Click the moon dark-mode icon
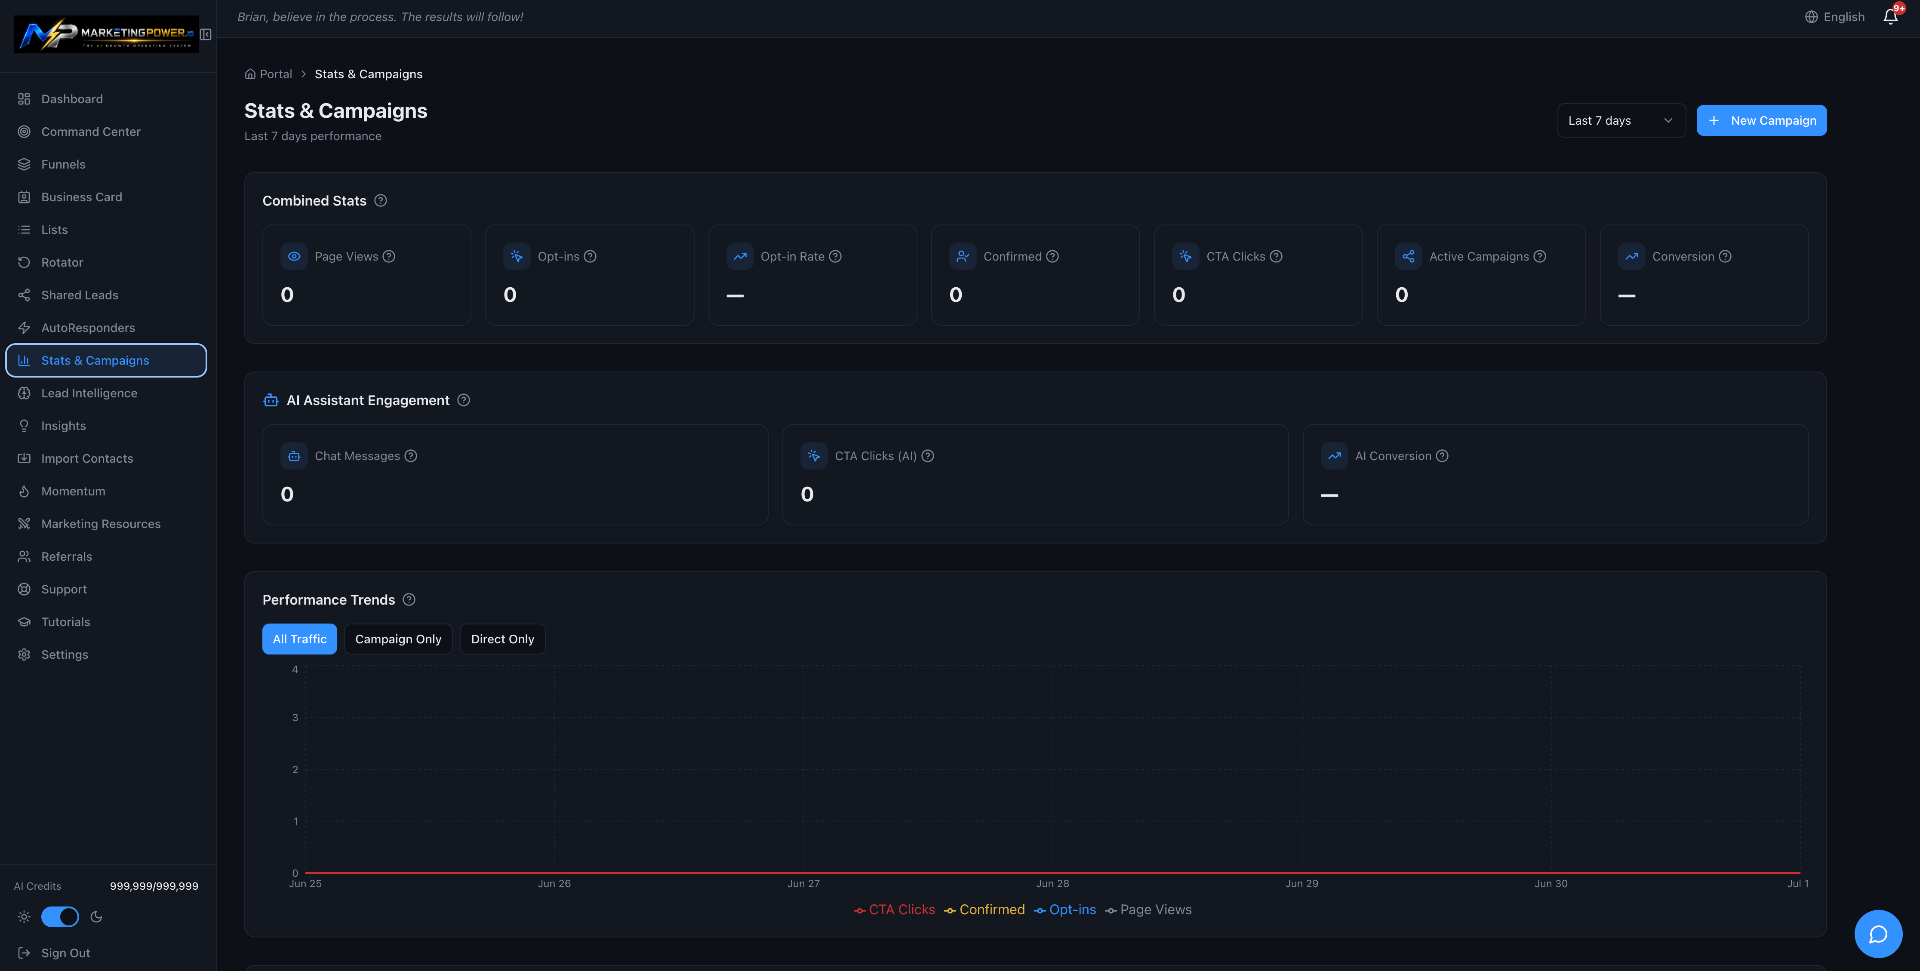 (x=97, y=917)
